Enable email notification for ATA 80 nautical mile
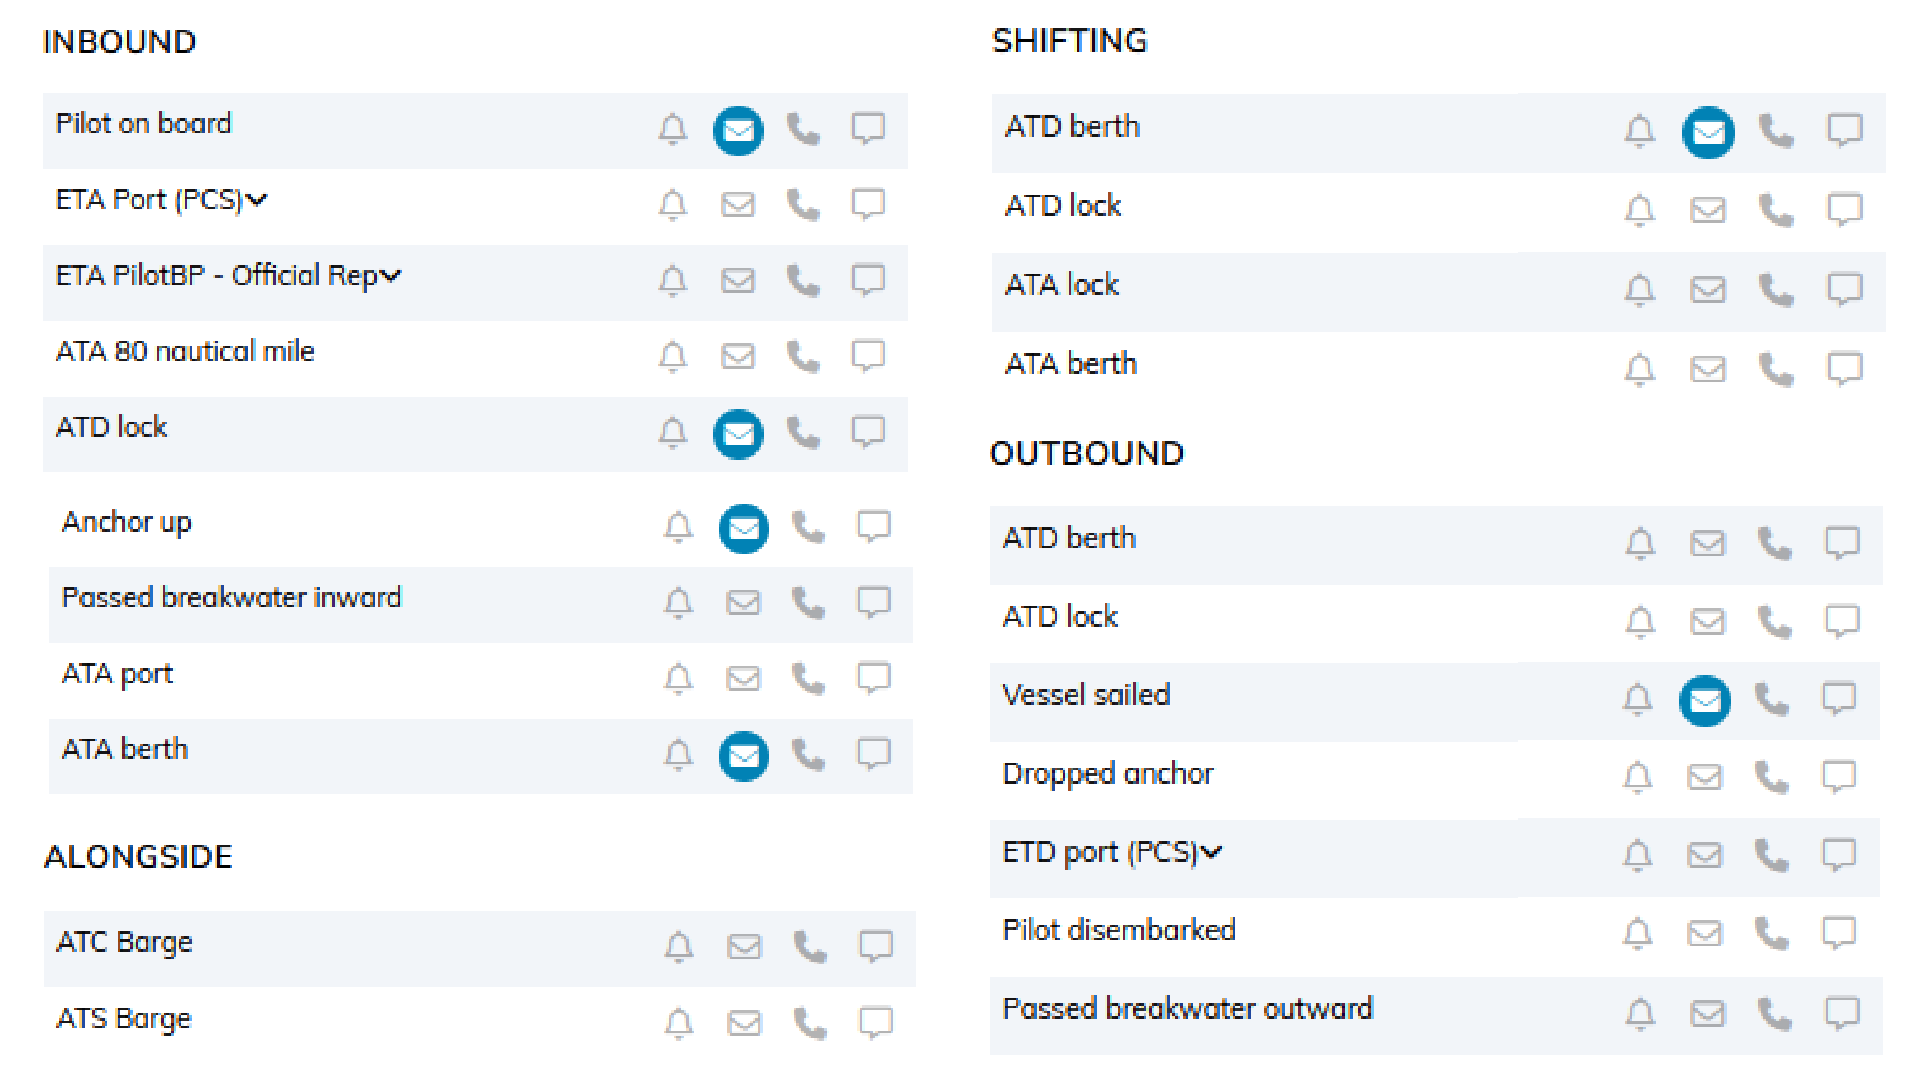The width and height of the screenshot is (1920, 1080). pyautogui.click(x=738, y=355)
